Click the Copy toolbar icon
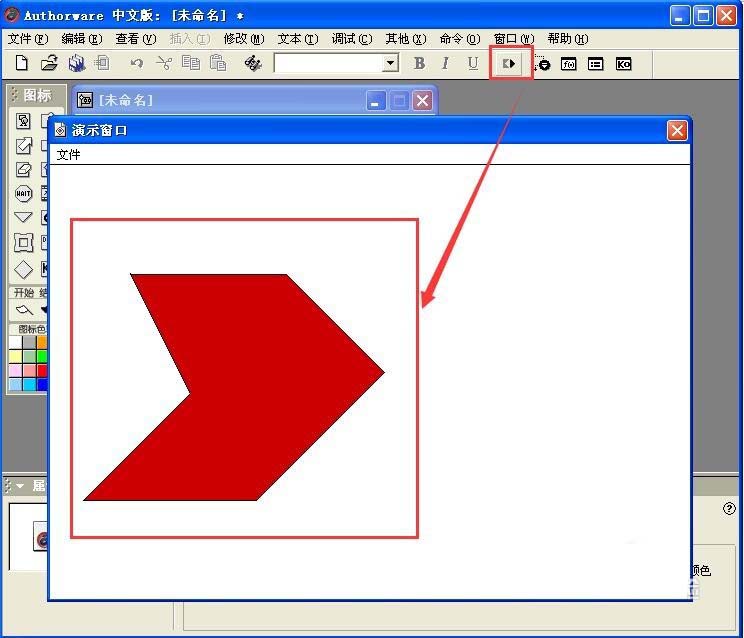The height and width of the screenshot is (638, 744). coord(191,63)
